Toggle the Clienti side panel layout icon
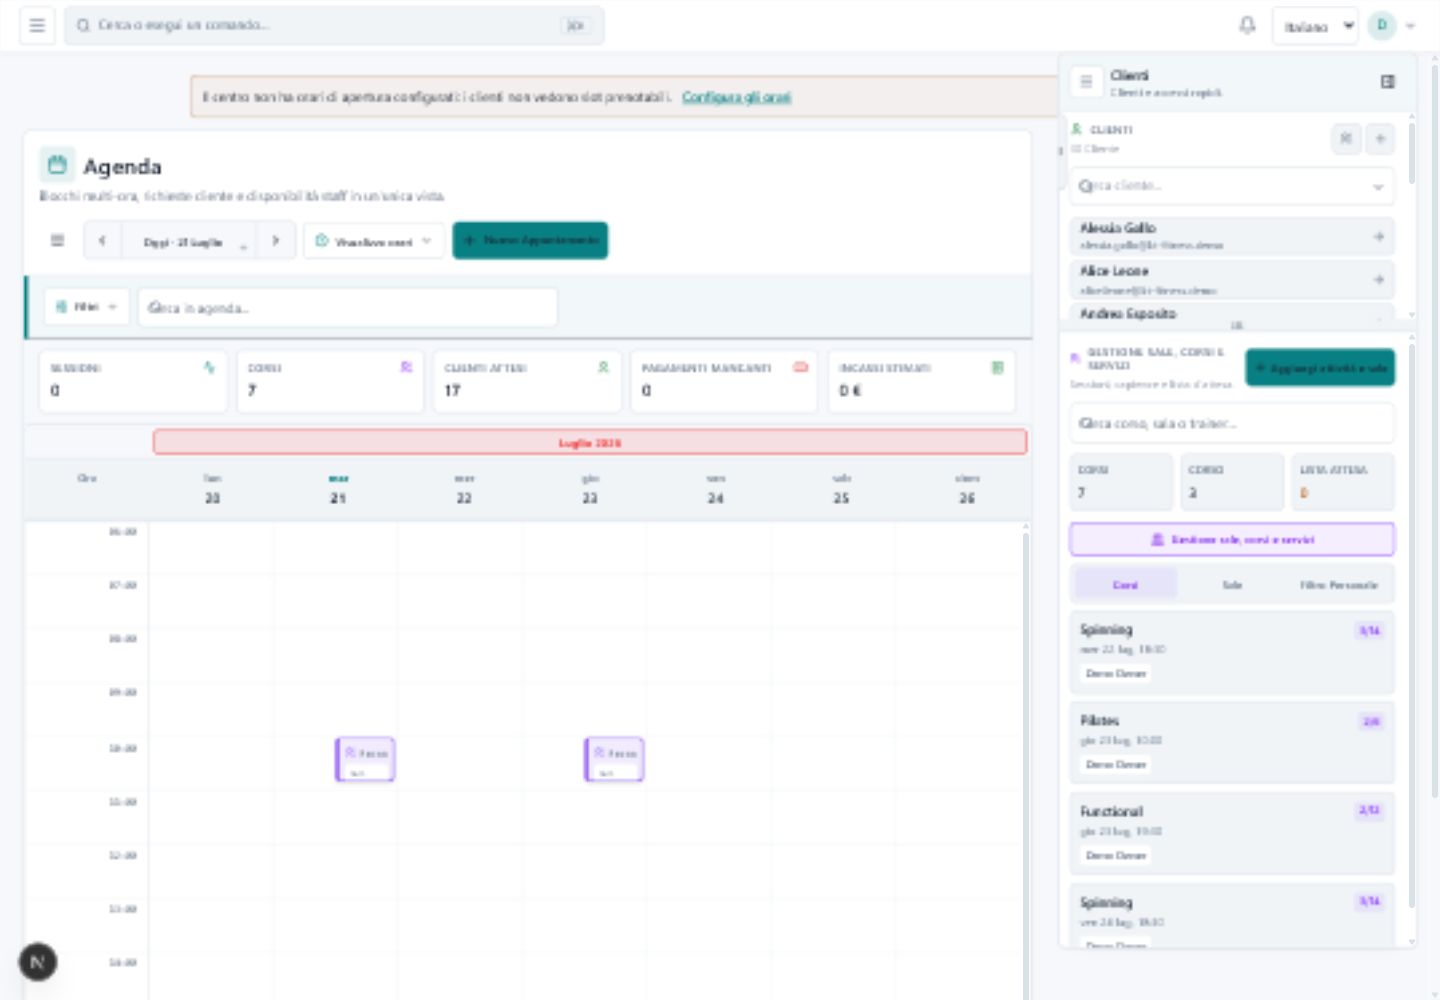Screen dimensions: 1440x1000 pos(1388,81)
